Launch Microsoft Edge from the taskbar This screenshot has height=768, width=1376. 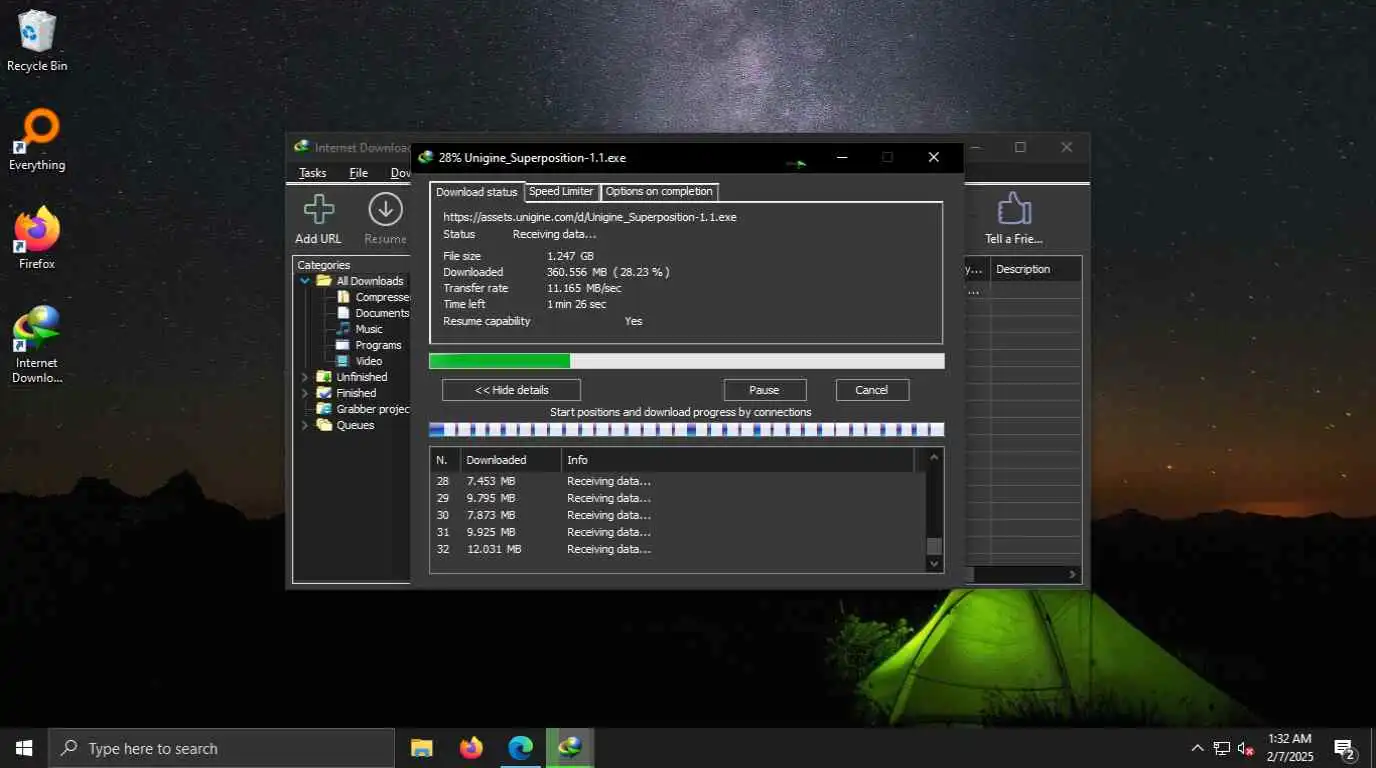coord(520,748)
